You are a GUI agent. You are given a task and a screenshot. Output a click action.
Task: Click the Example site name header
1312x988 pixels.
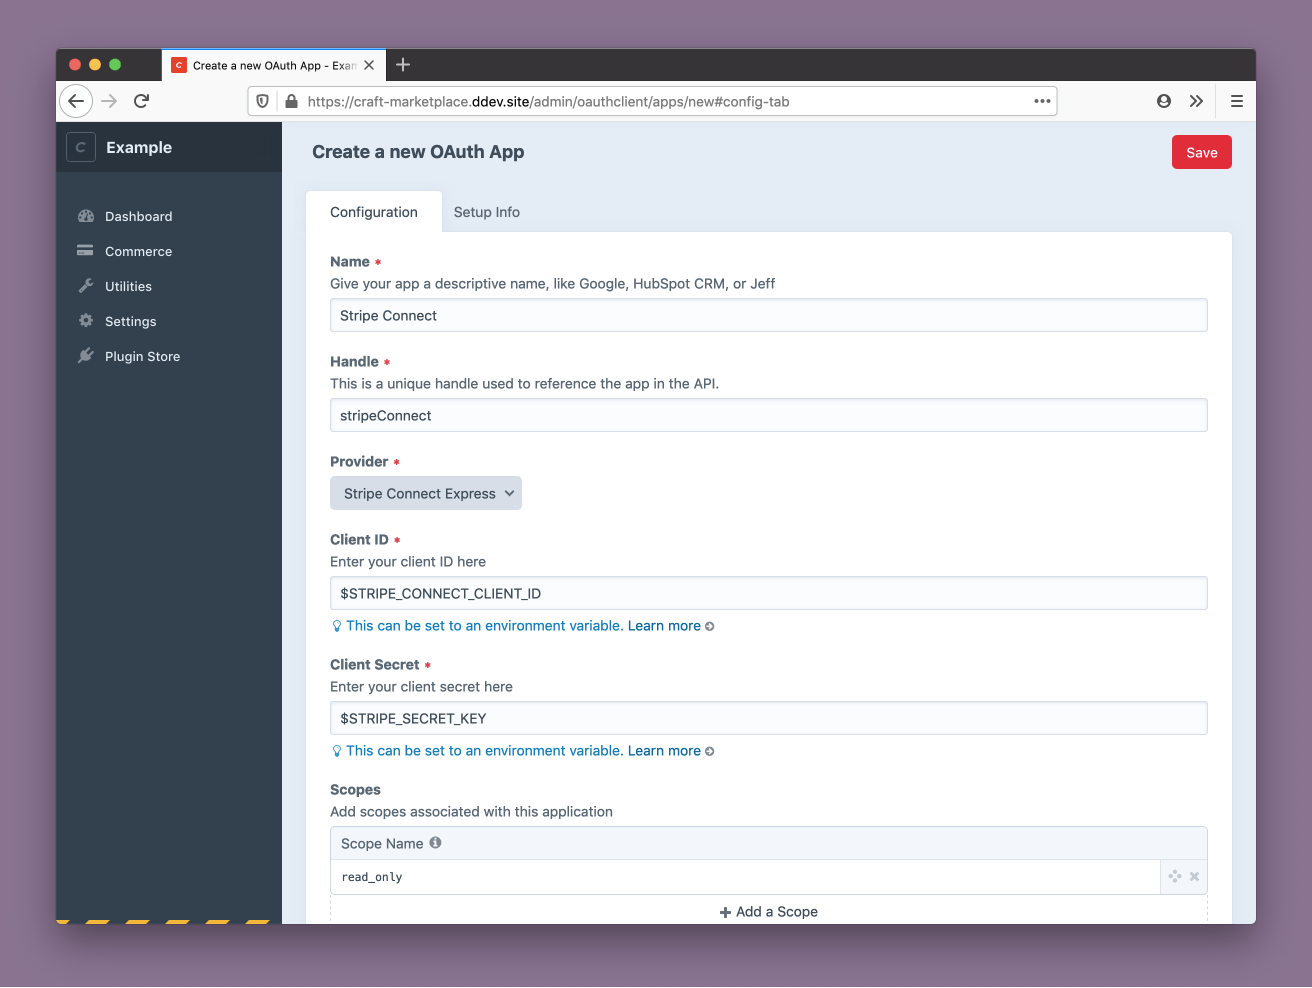coord(139,147)
